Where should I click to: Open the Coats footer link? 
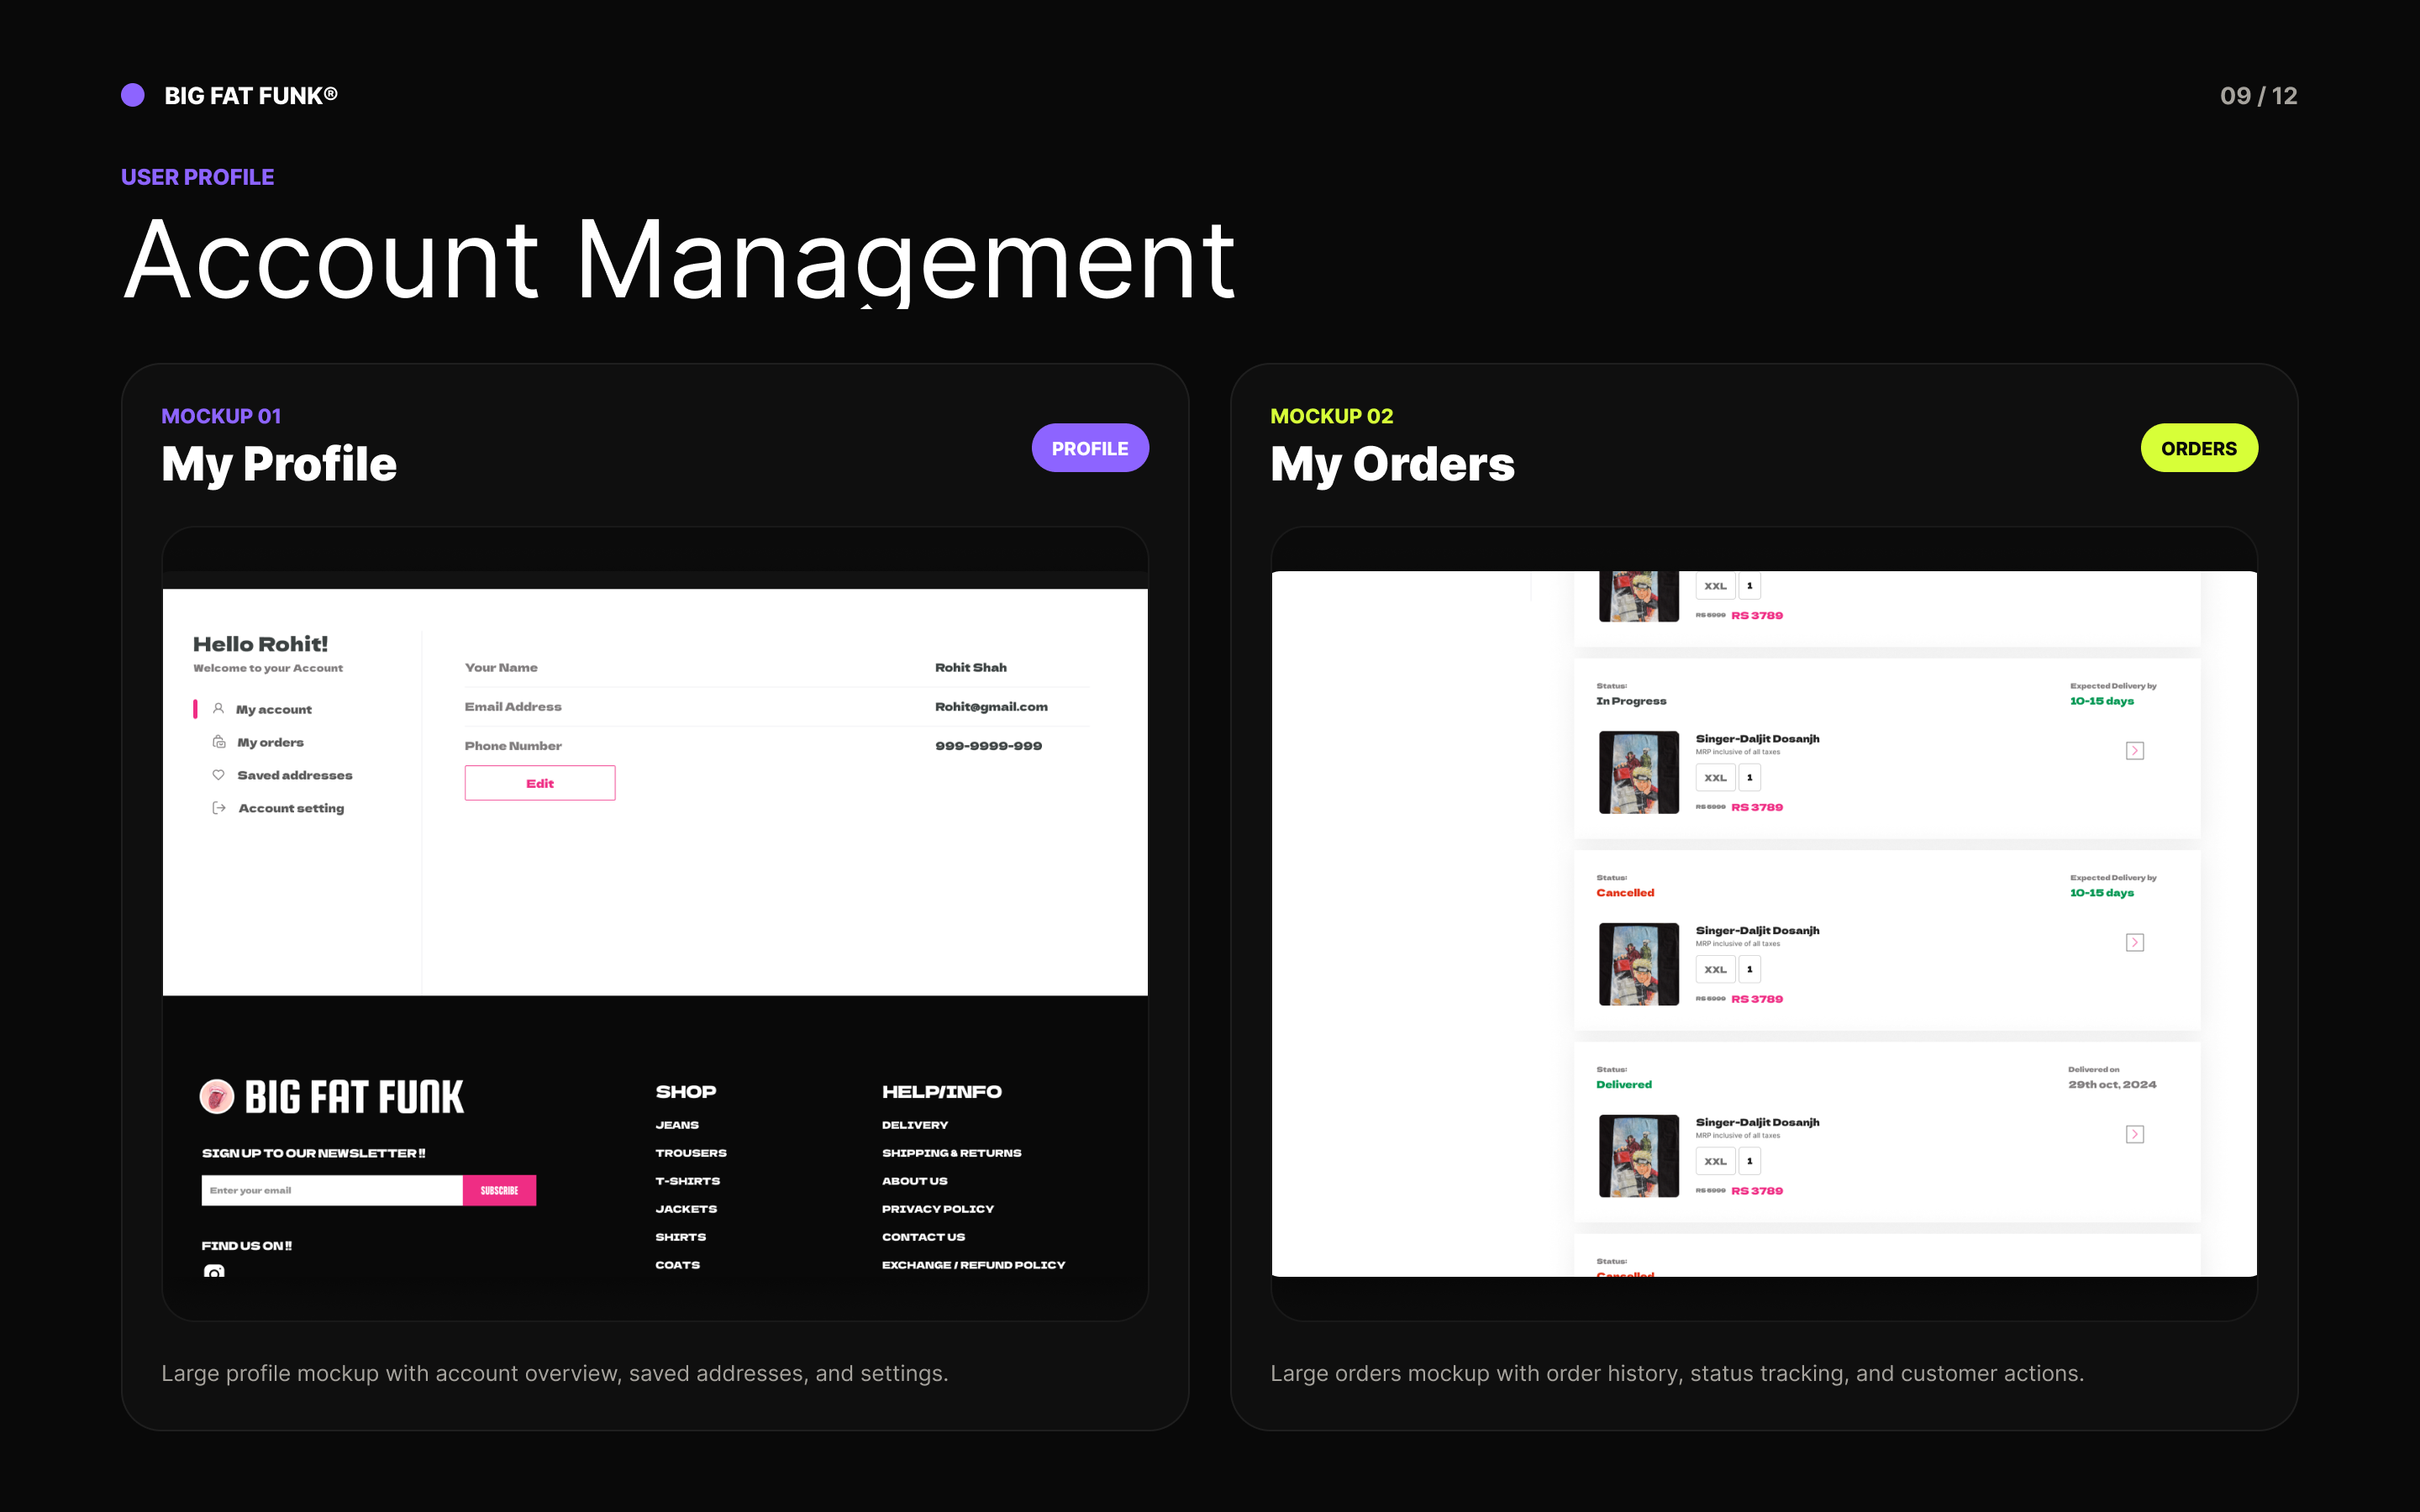[x=678, y=1265]
